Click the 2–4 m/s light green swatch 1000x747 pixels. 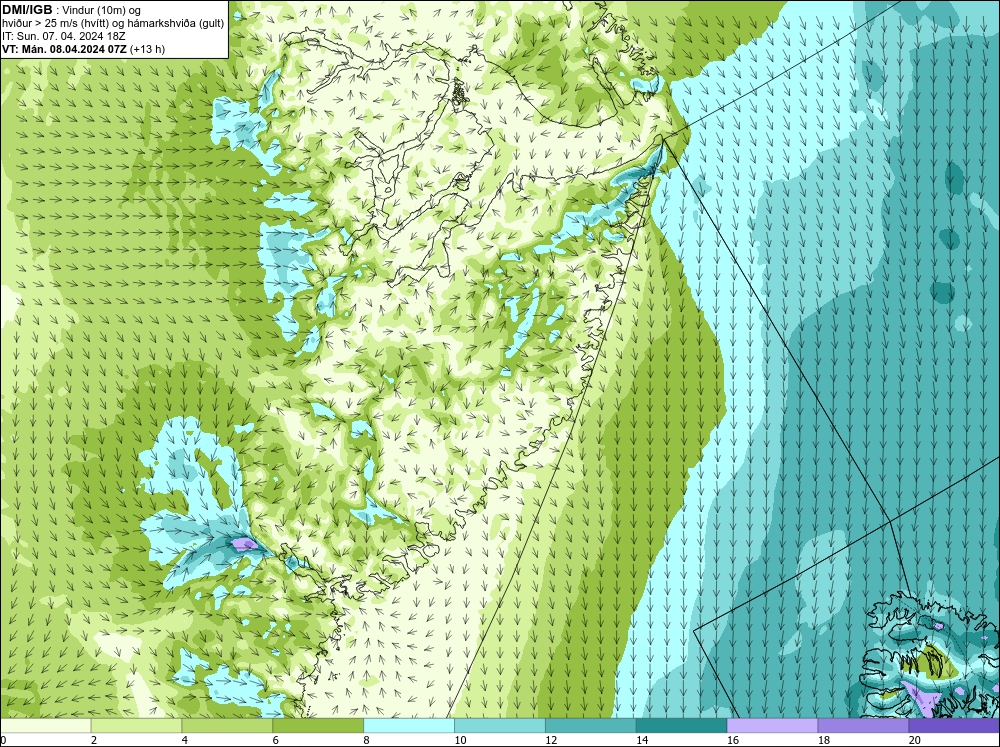point(136,726)
